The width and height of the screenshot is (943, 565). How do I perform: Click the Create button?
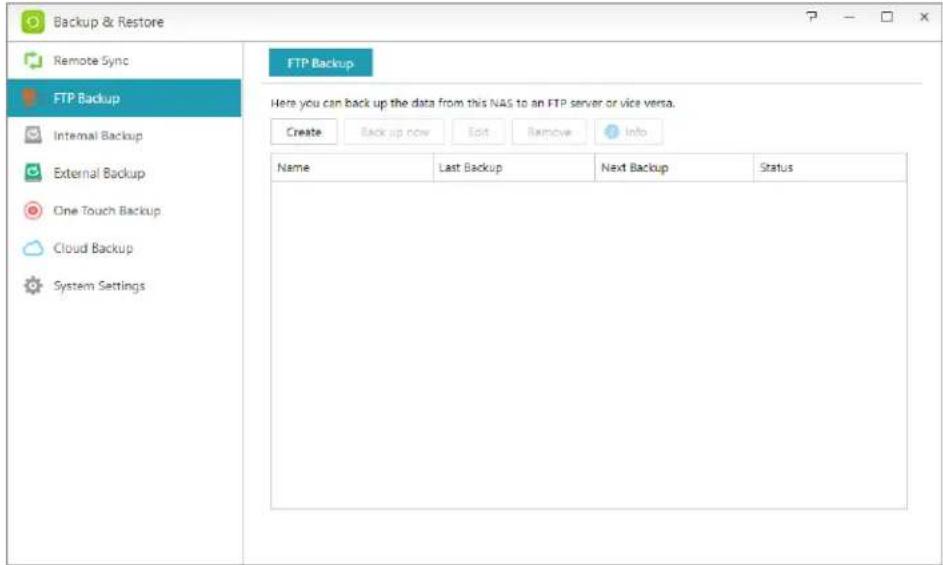pyautogui.click(x=304, y=132)
